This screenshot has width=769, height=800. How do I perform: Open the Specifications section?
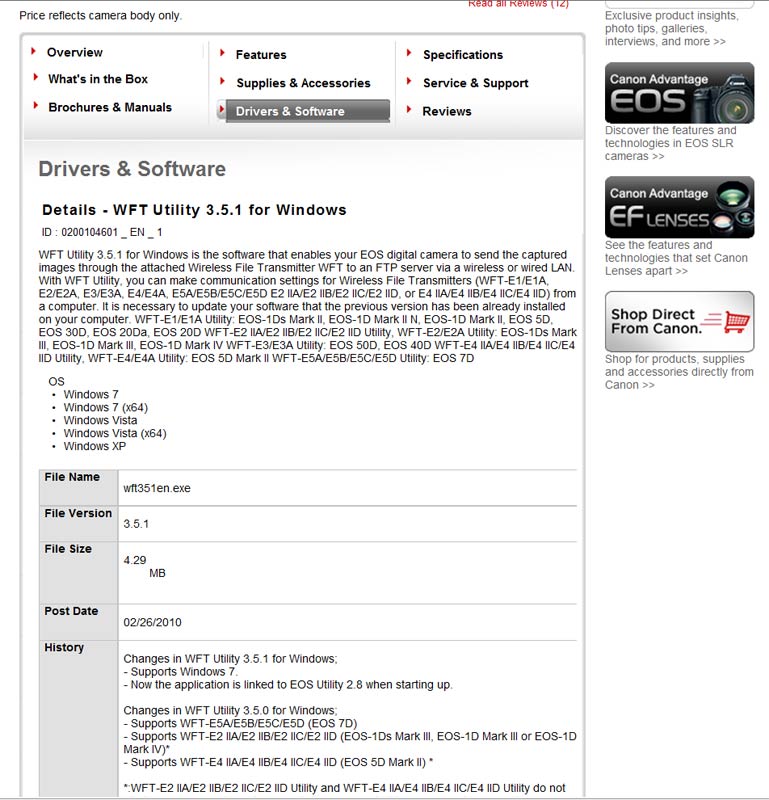[x=463, y=55]
